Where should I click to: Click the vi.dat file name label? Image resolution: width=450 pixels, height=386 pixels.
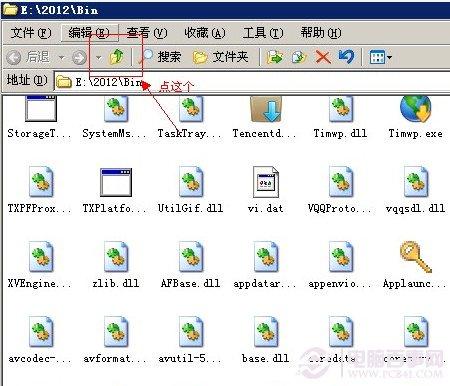(x=265, y=209)
